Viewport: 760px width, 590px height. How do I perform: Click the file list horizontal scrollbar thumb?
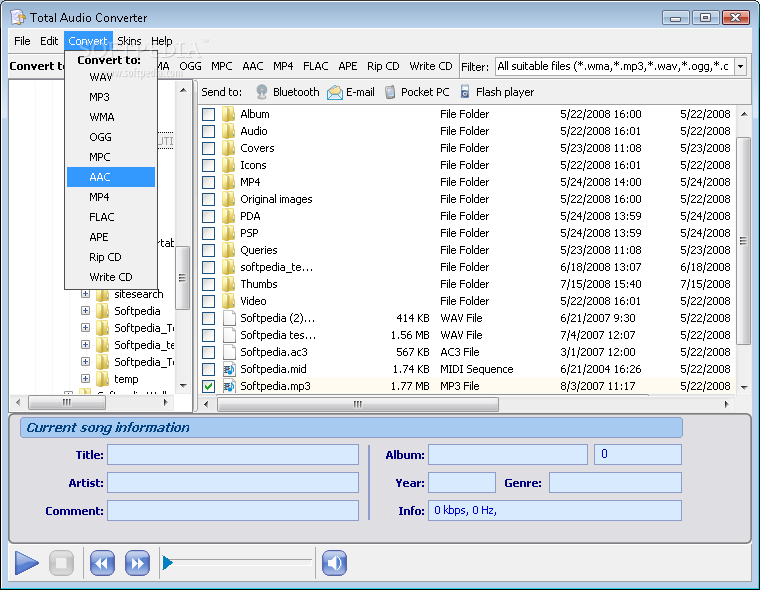pos(358,404)
